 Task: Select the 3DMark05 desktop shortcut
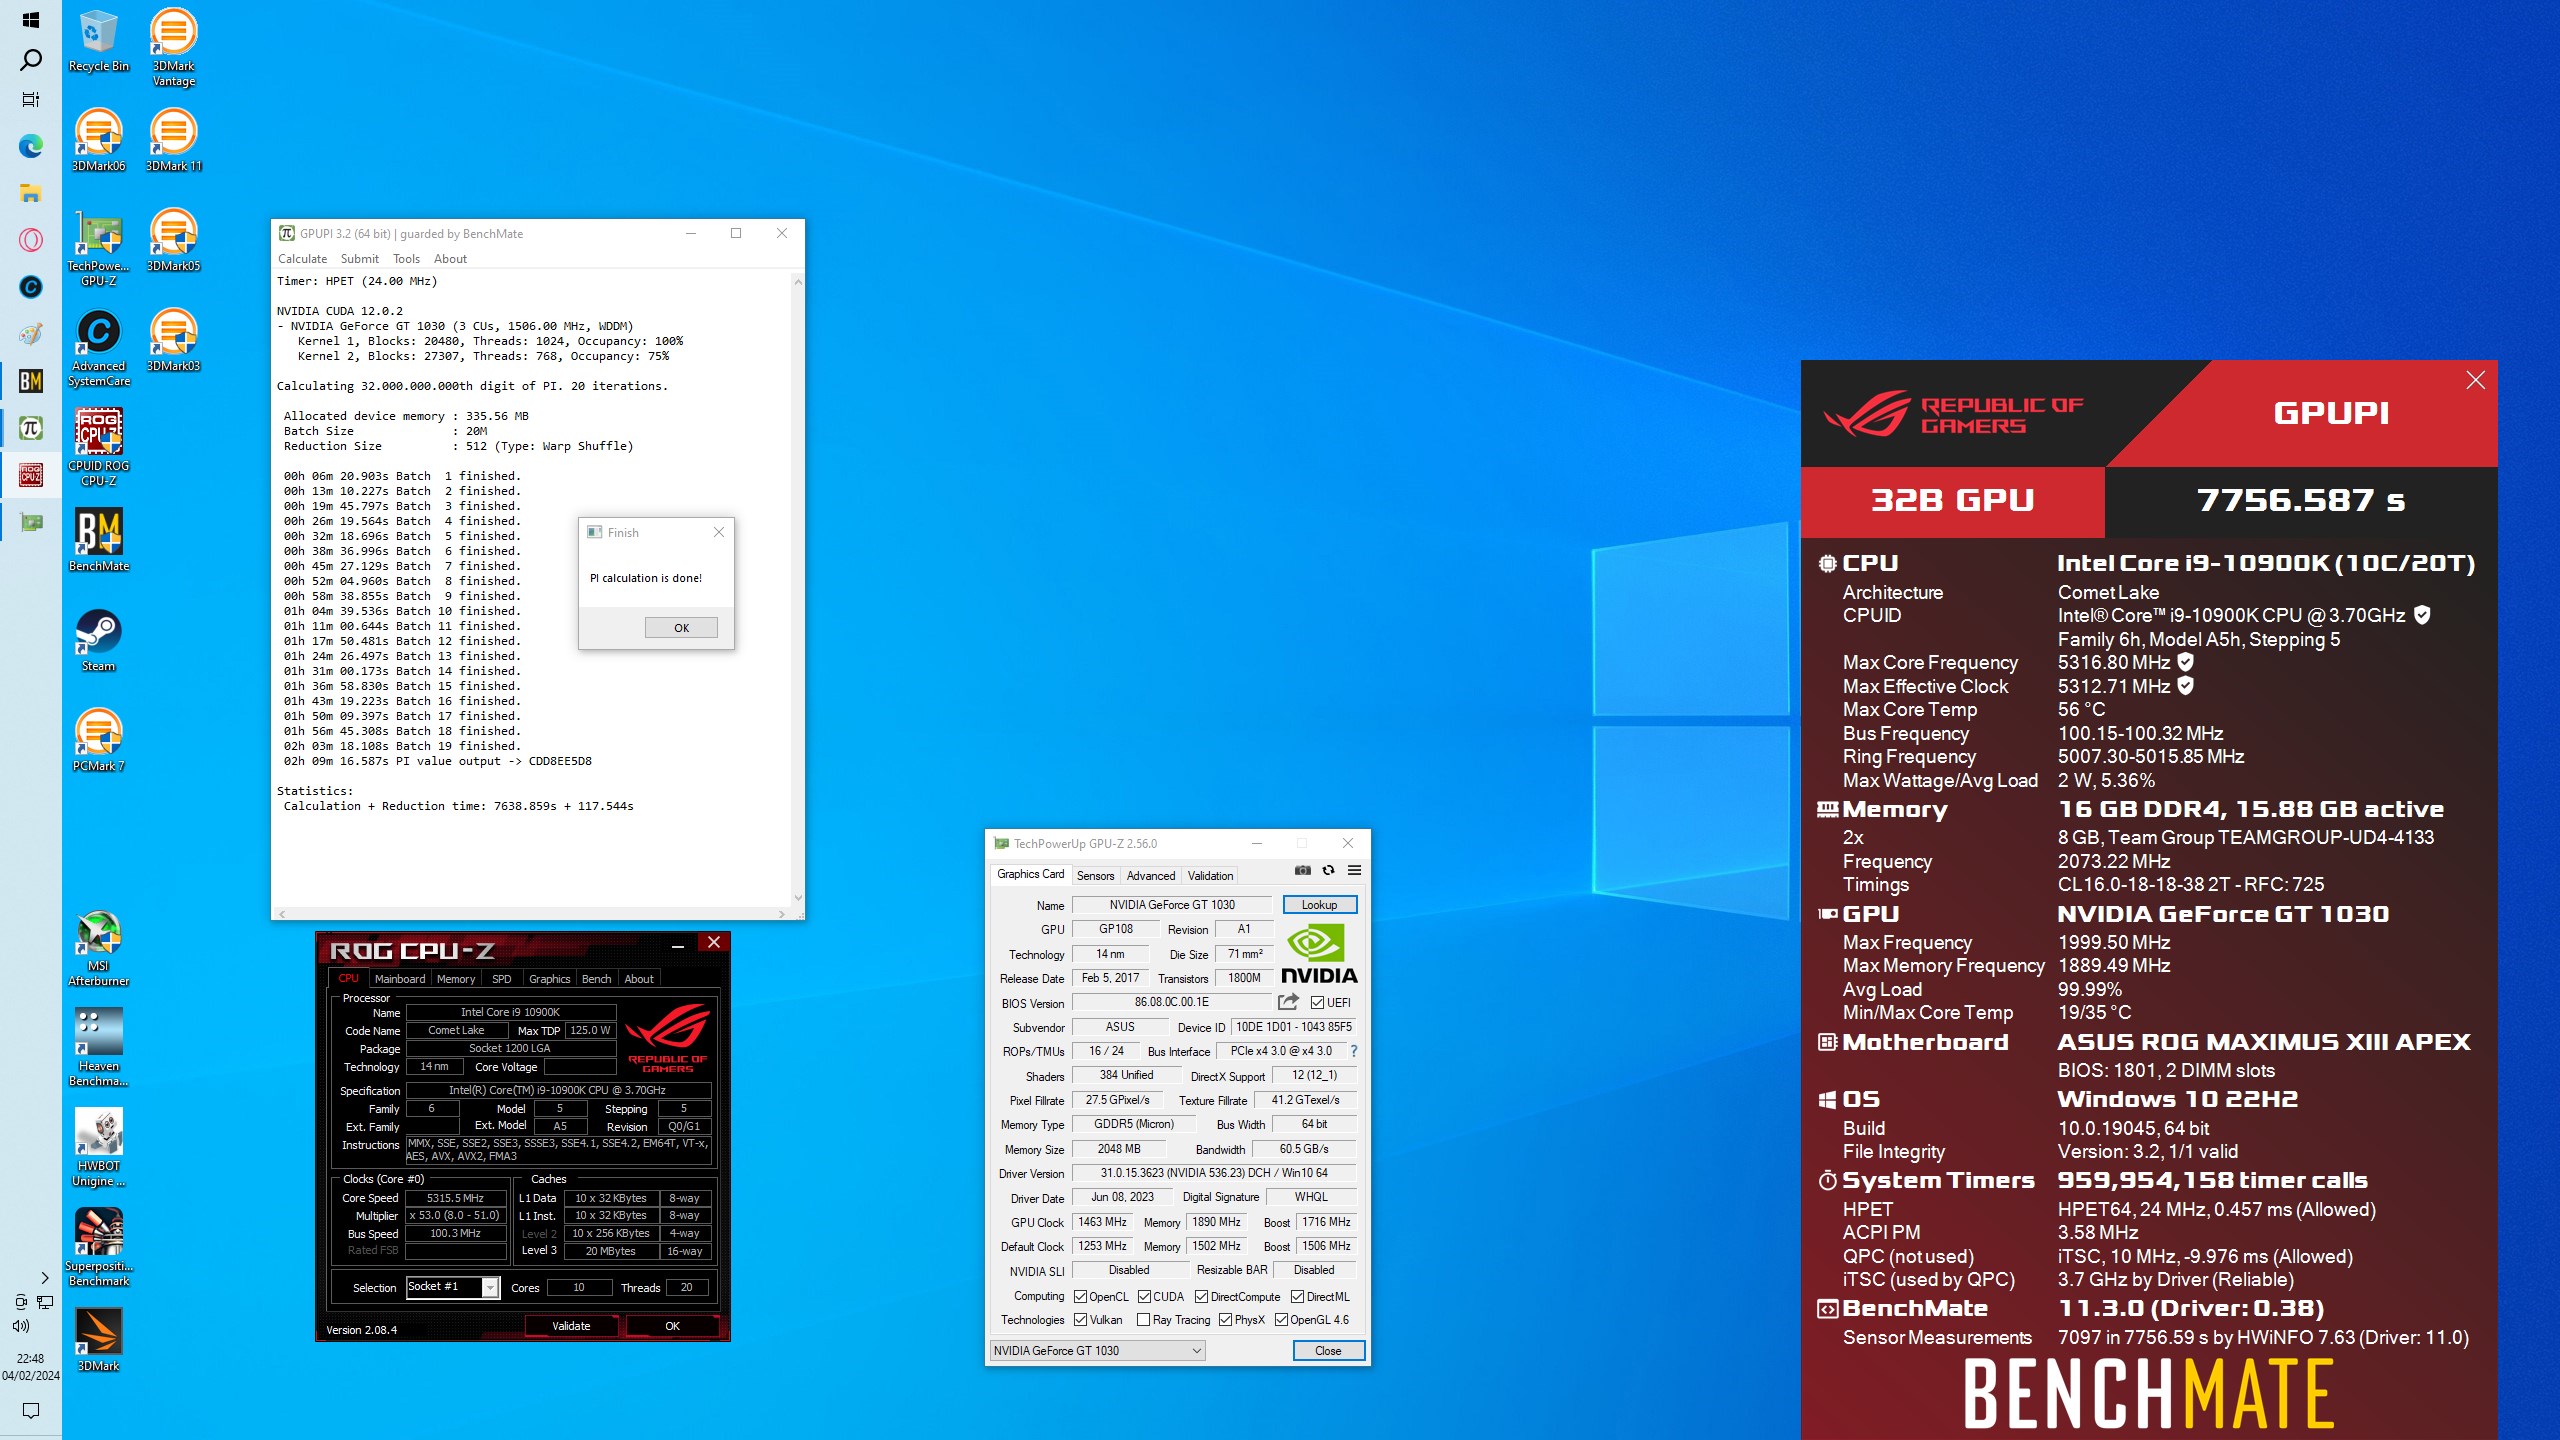click(173, 240)
